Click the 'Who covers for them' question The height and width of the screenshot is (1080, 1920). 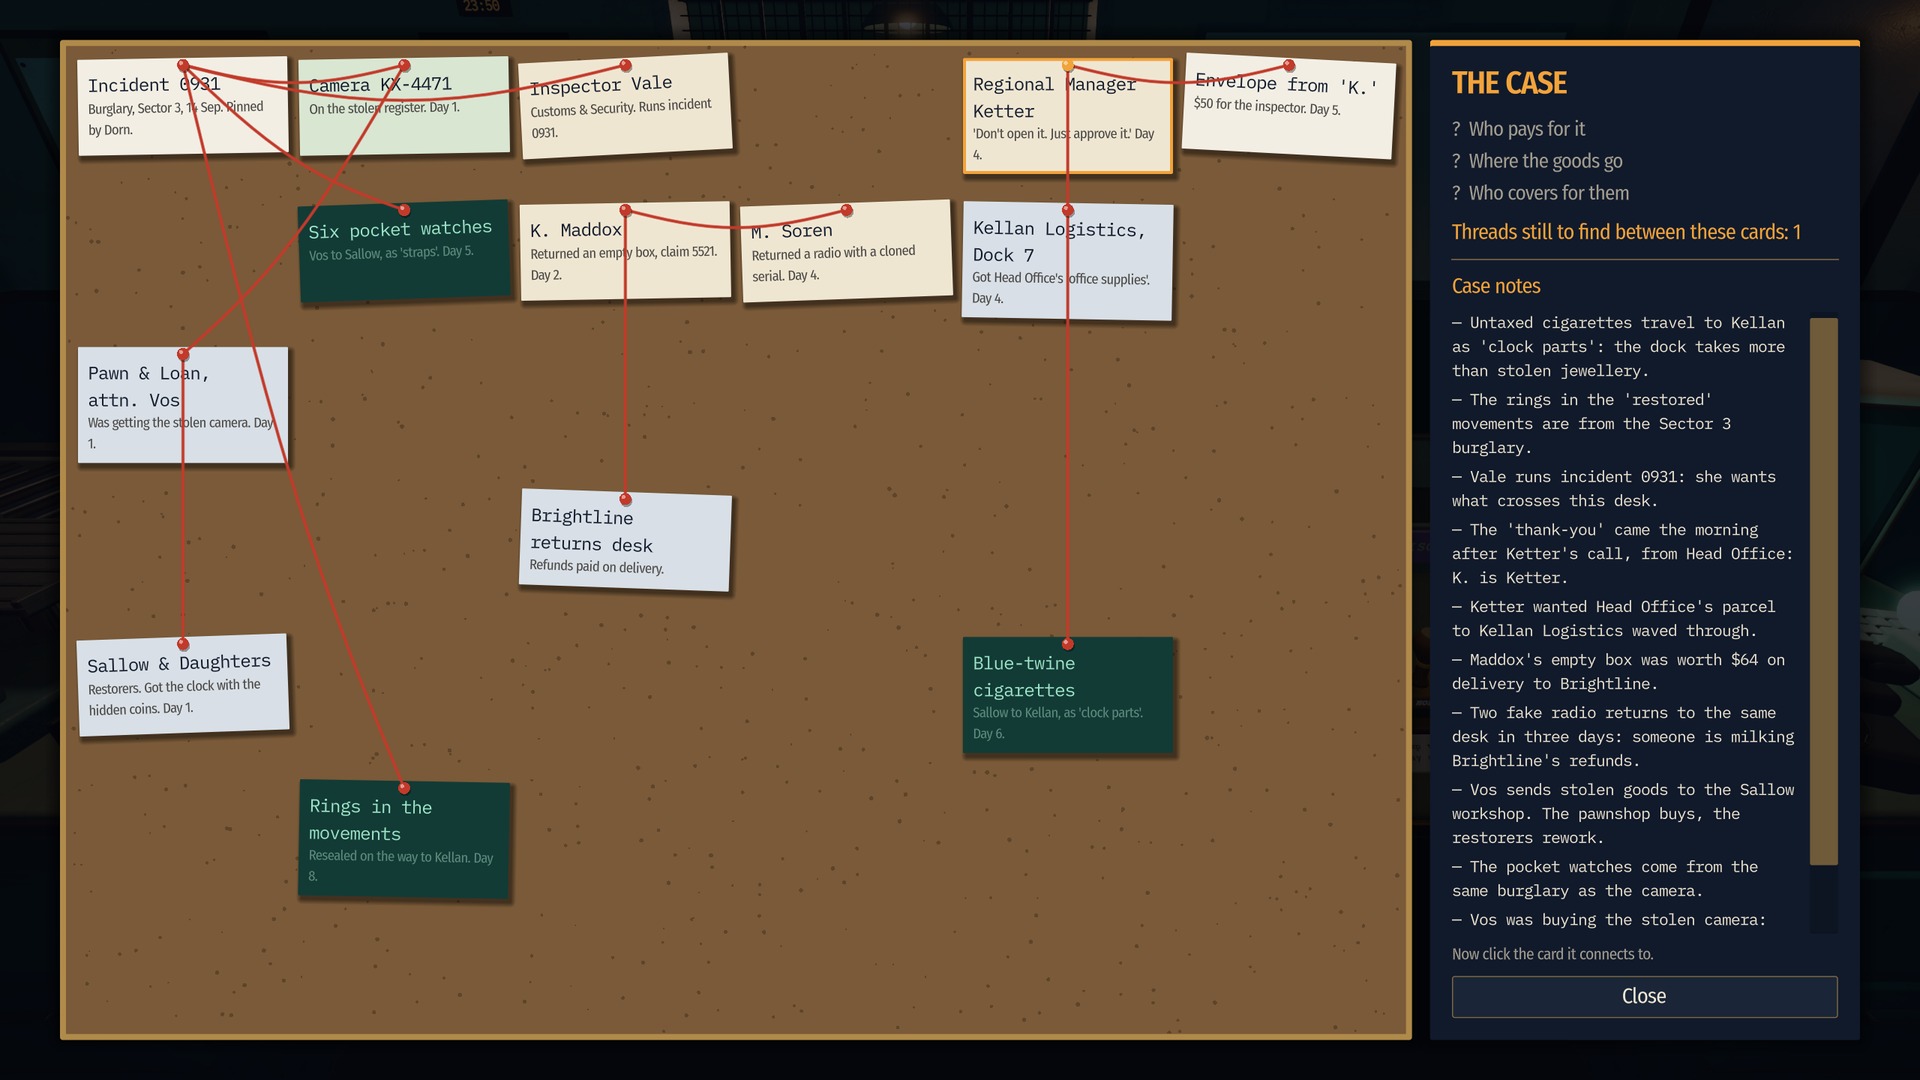pyautogui.click(x=1540, y=193)
